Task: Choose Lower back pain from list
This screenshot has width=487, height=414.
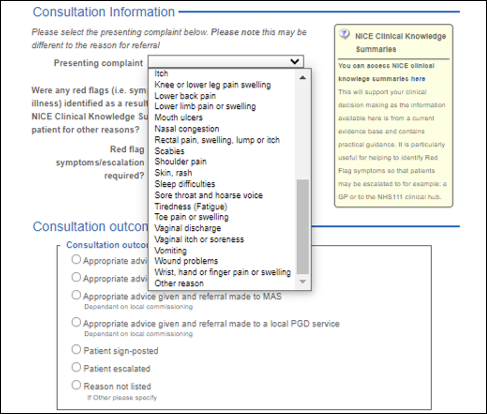Action: [185, 96]
